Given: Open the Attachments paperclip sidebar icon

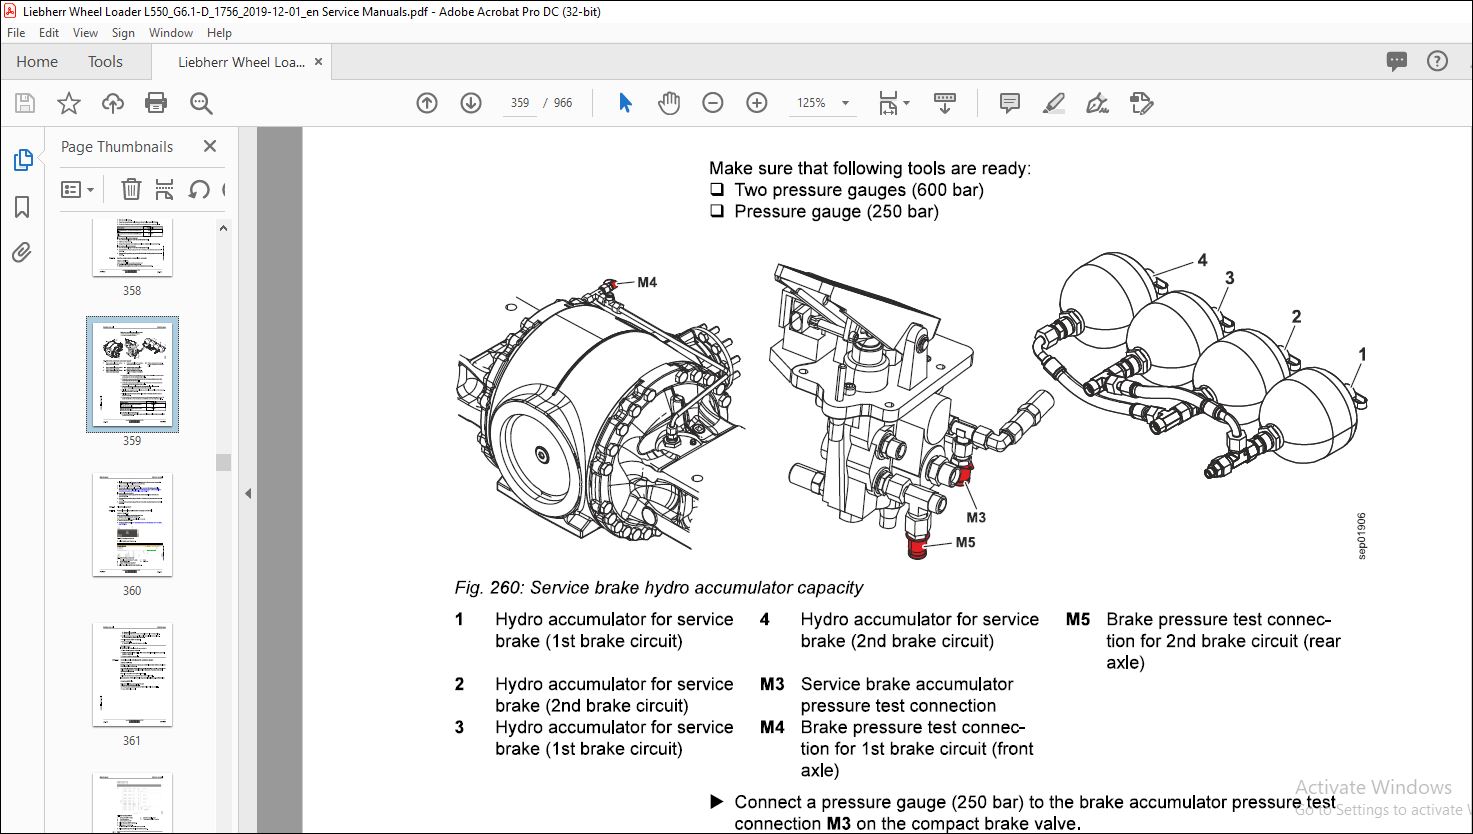Looking at the screenshot, I should (22, 253).
